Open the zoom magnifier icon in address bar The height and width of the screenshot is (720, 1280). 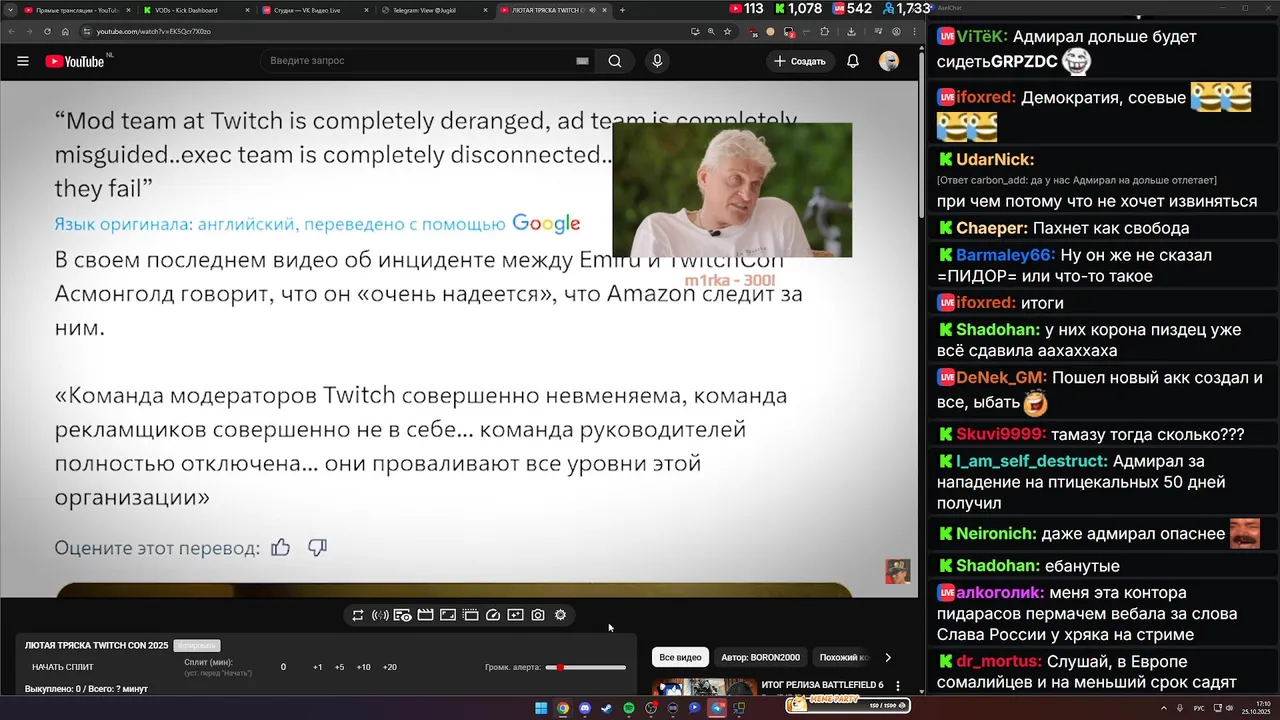(x=711, y=31)
